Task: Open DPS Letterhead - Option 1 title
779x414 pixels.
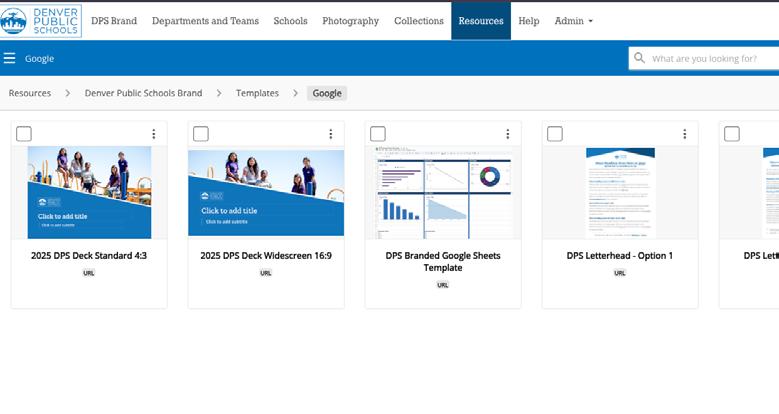Action: (x=620, y=255)
